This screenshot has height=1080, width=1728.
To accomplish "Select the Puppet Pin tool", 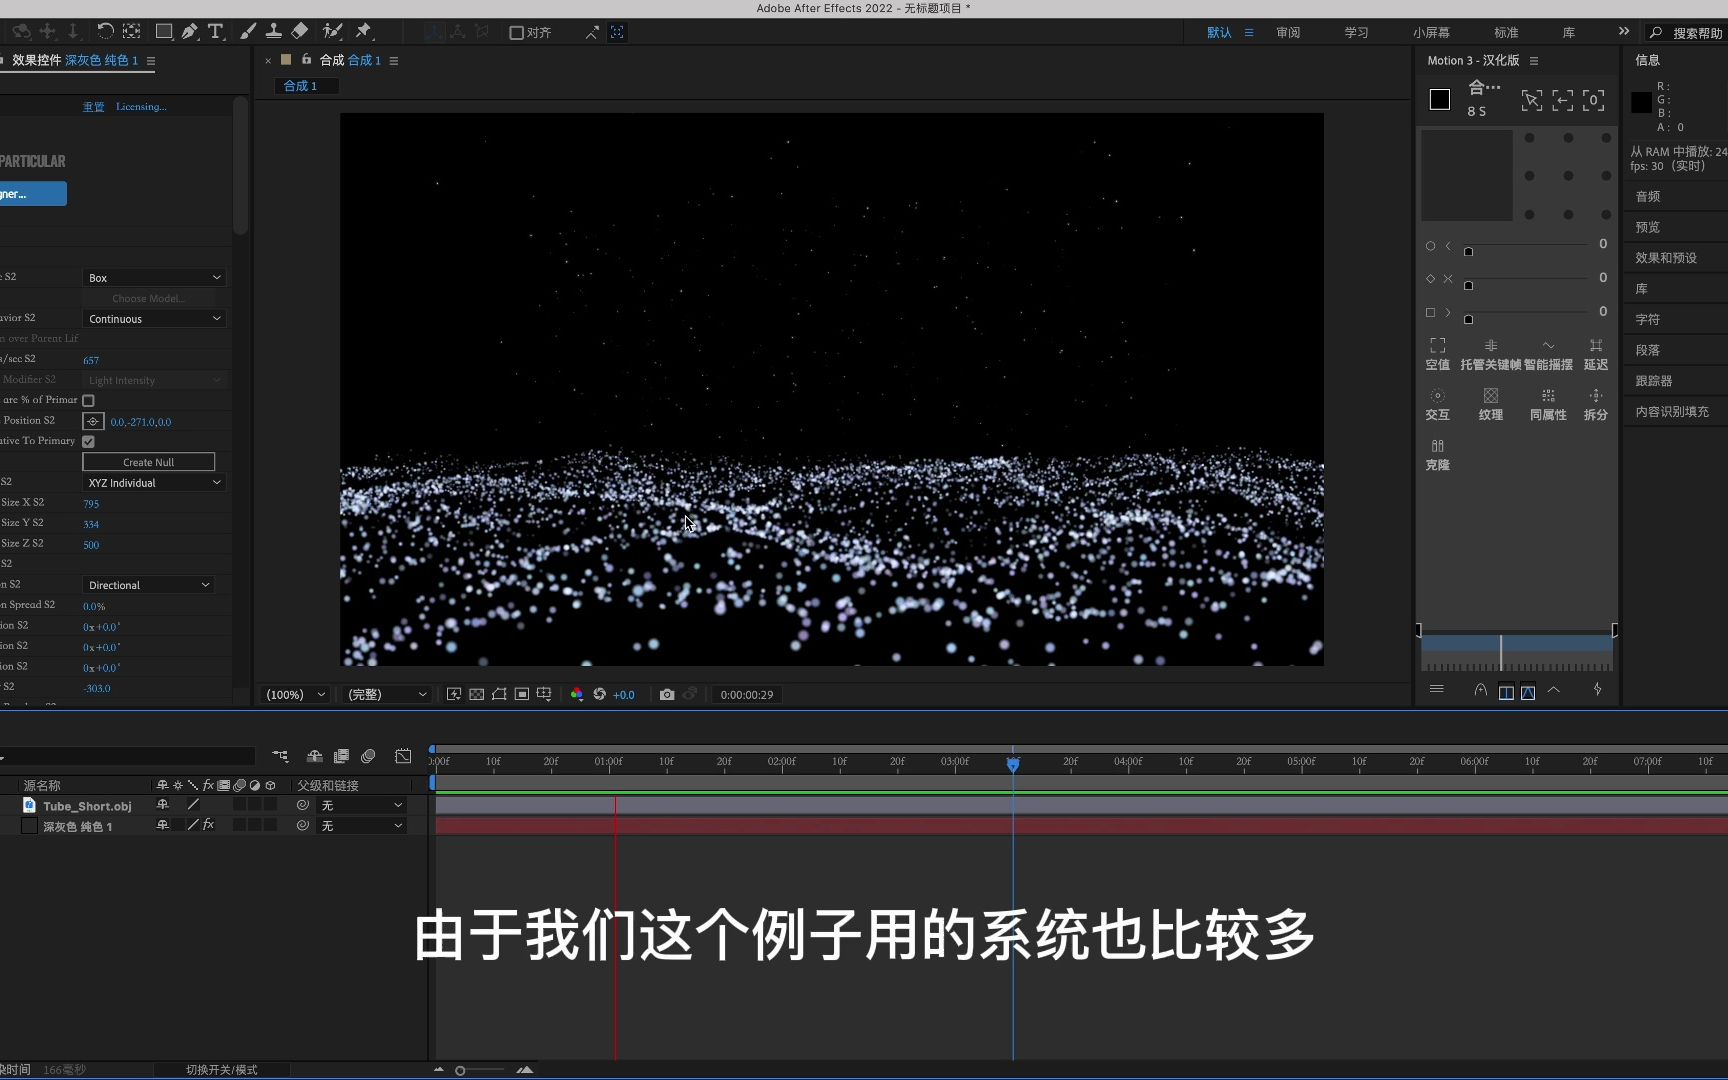I will pyautogui.click(x=363, y=31).
